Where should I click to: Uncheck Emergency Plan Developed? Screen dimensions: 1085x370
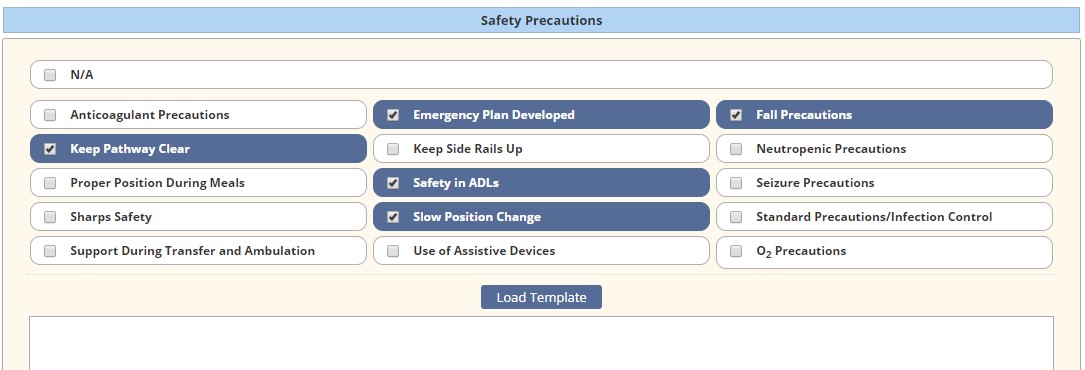[393, 115]
